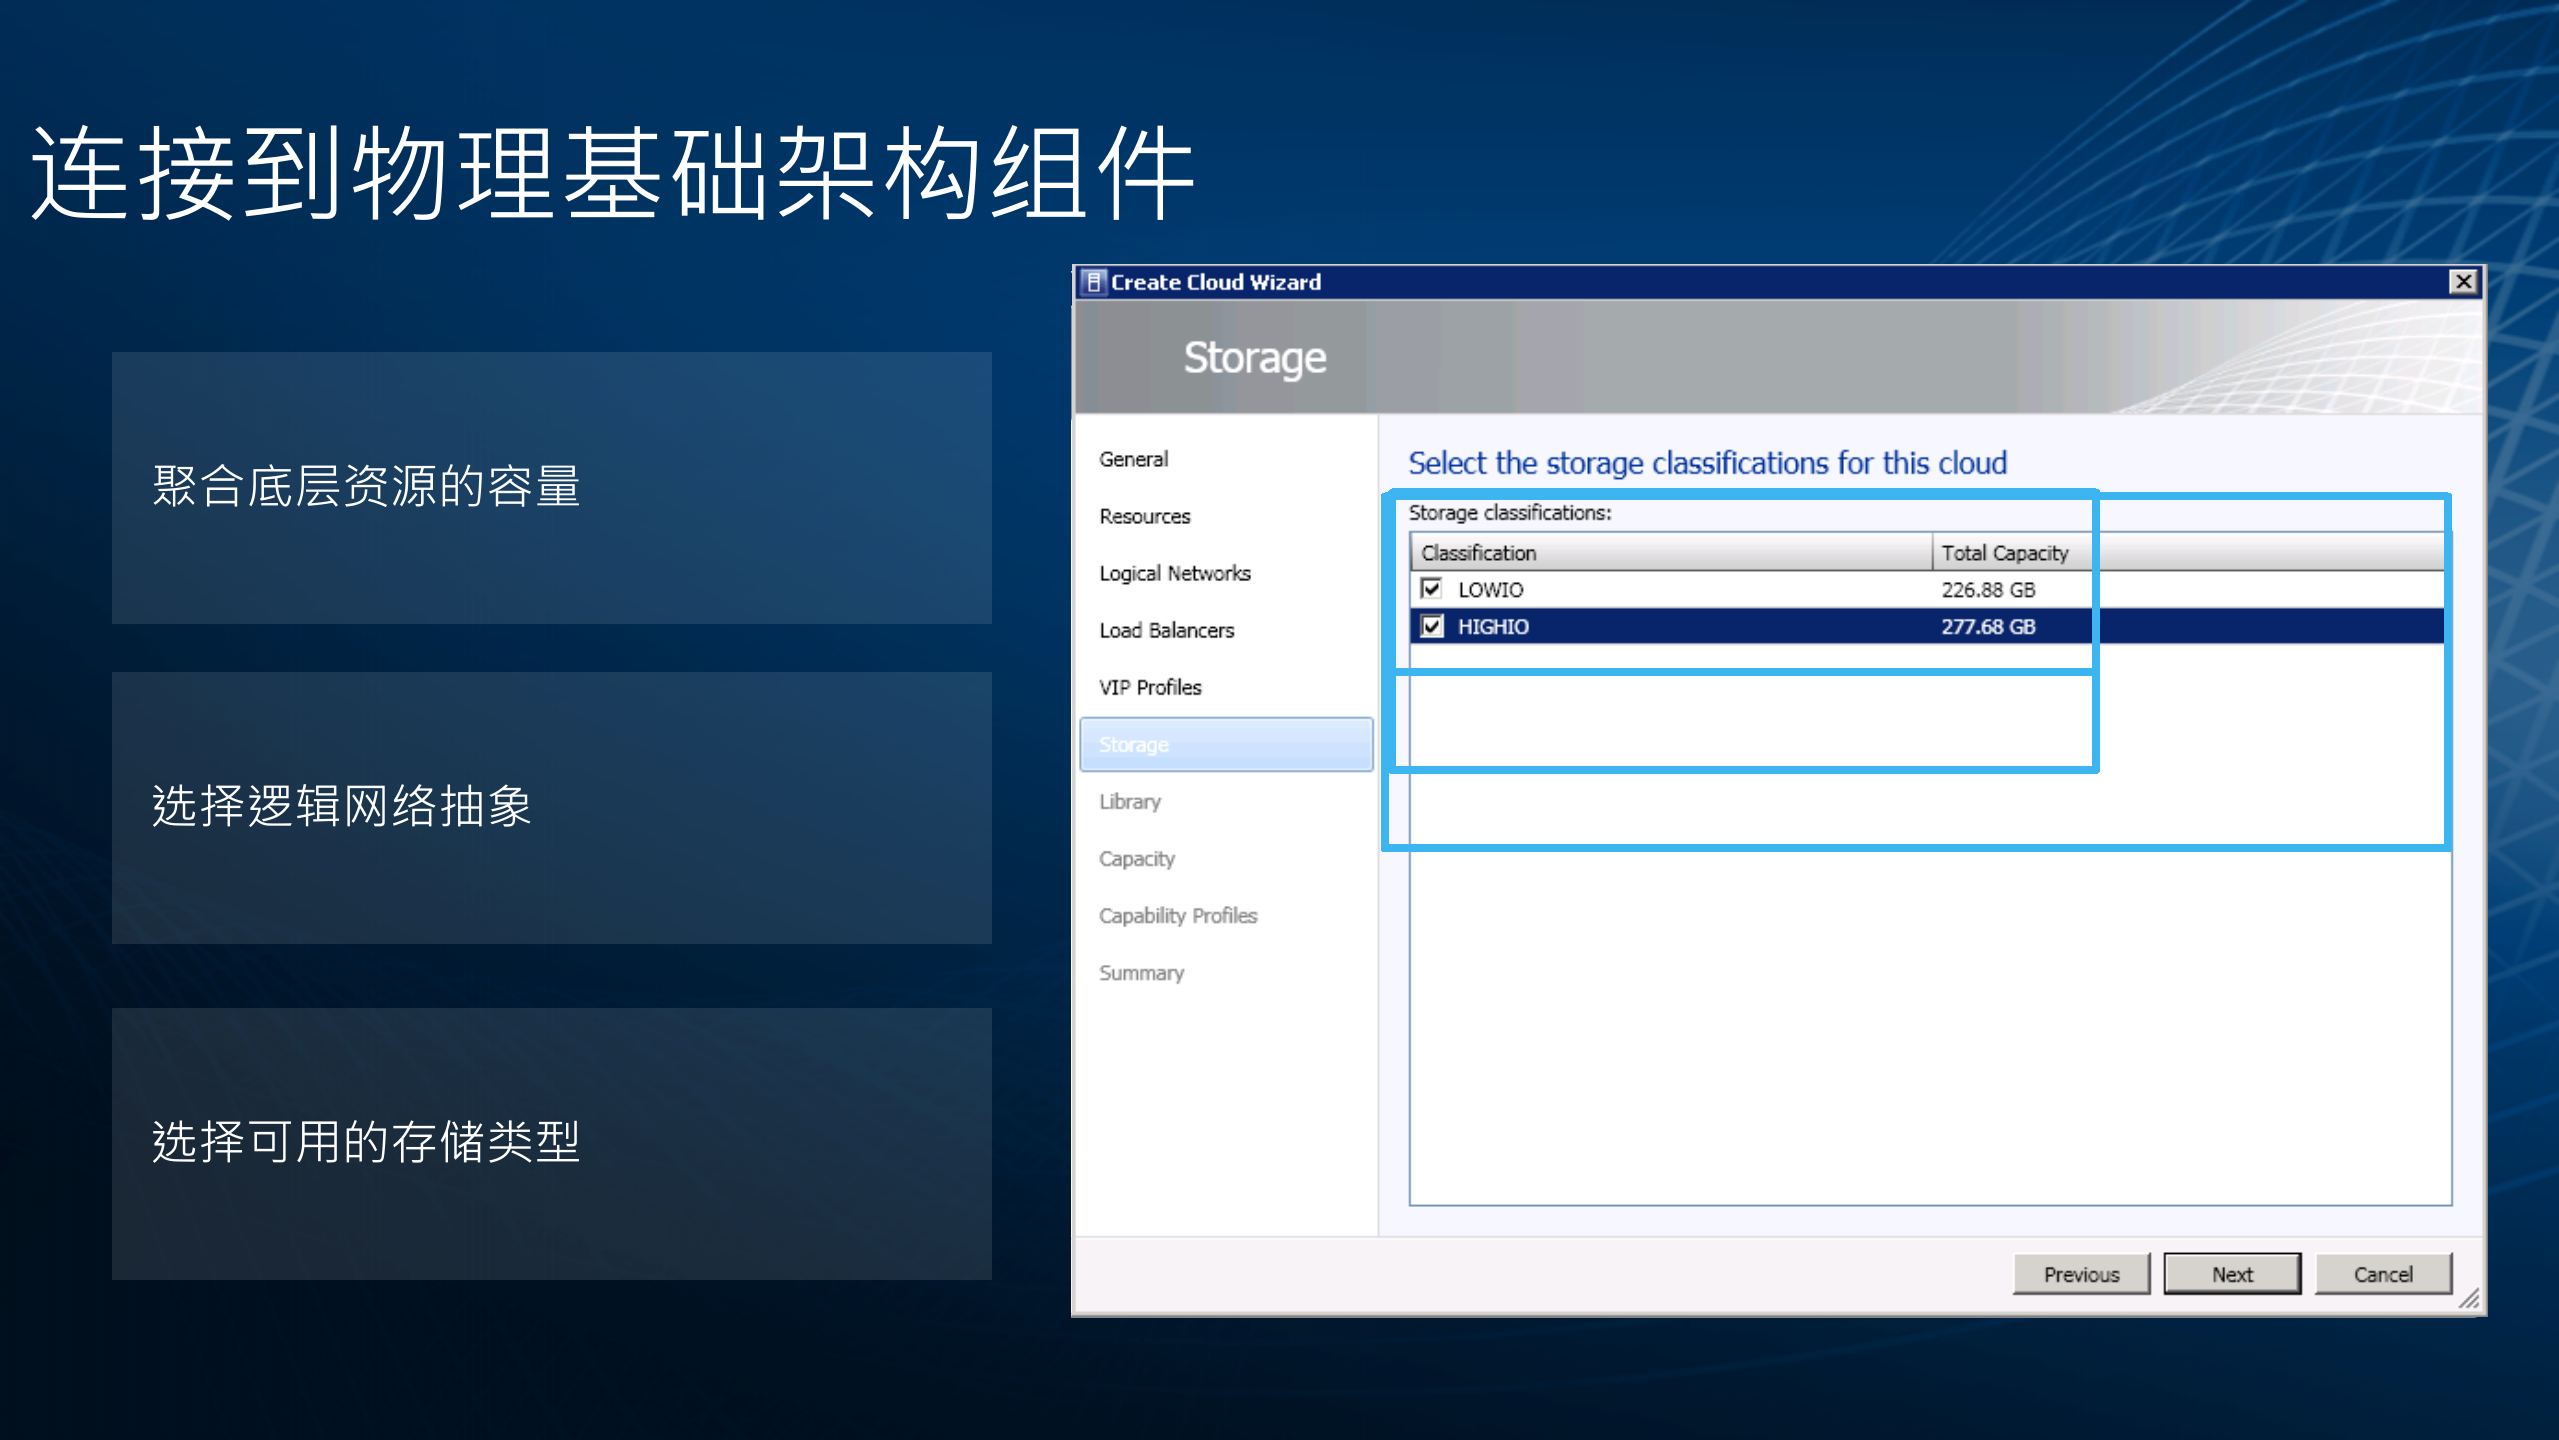Uncheck the LOWIO storage classification
The width and height of the screenshot is (2559, 1440).
click(1431, 589)
